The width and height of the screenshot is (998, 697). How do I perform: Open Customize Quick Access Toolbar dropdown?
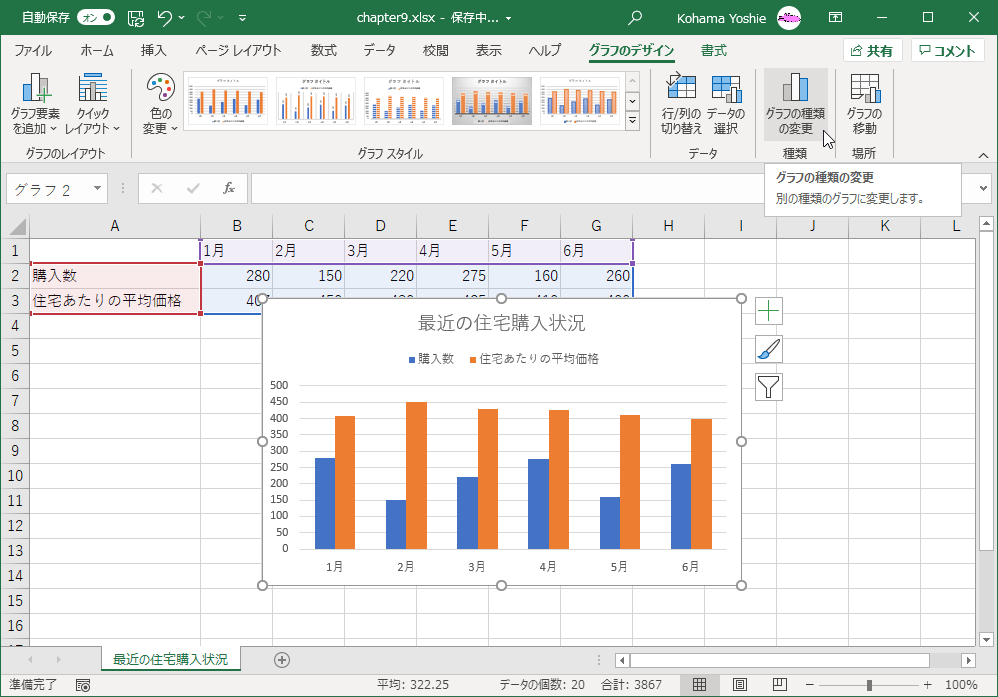pyautogui.click(x=242, y=18)
